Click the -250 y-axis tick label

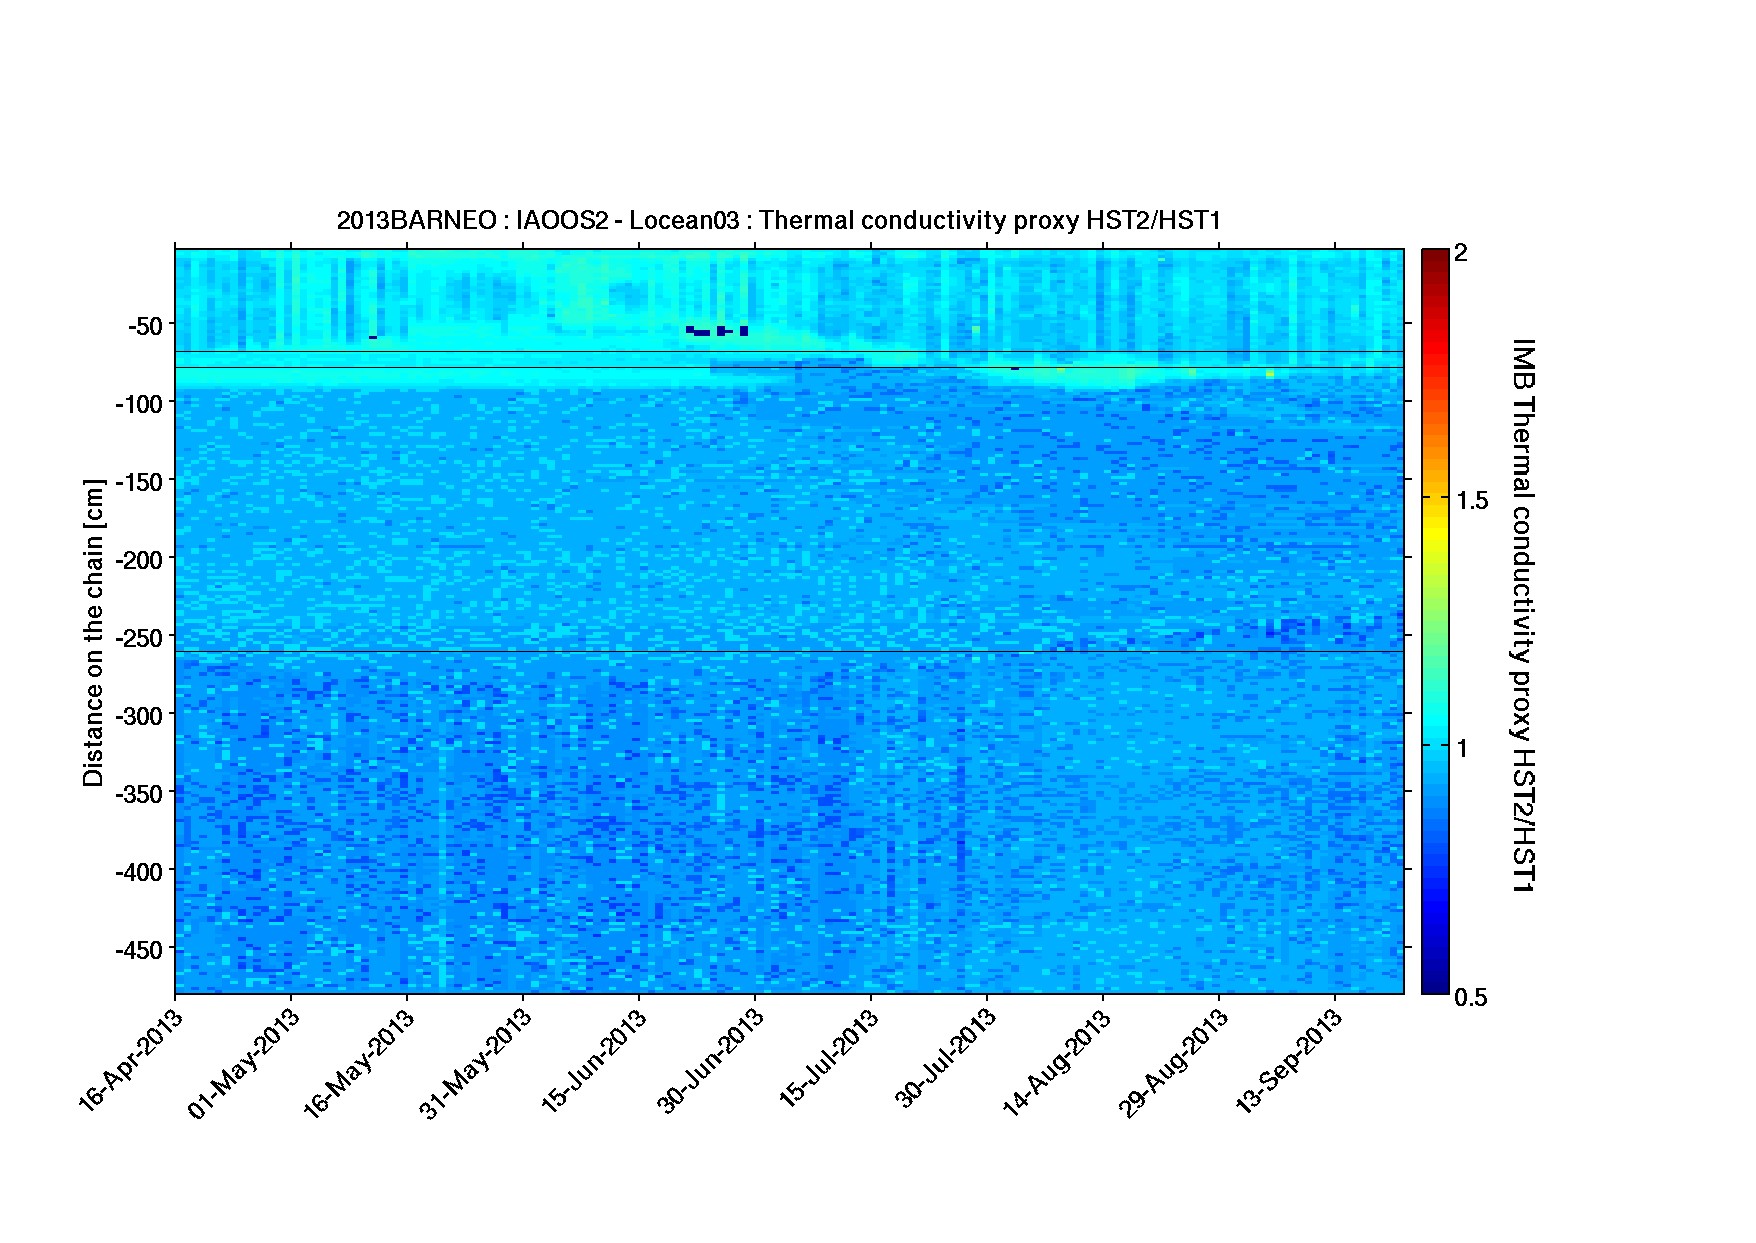coord(139,637)
